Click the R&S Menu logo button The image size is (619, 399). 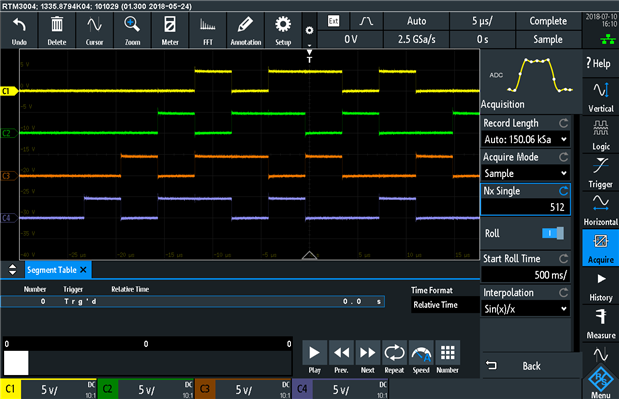(x=600, y=381)
